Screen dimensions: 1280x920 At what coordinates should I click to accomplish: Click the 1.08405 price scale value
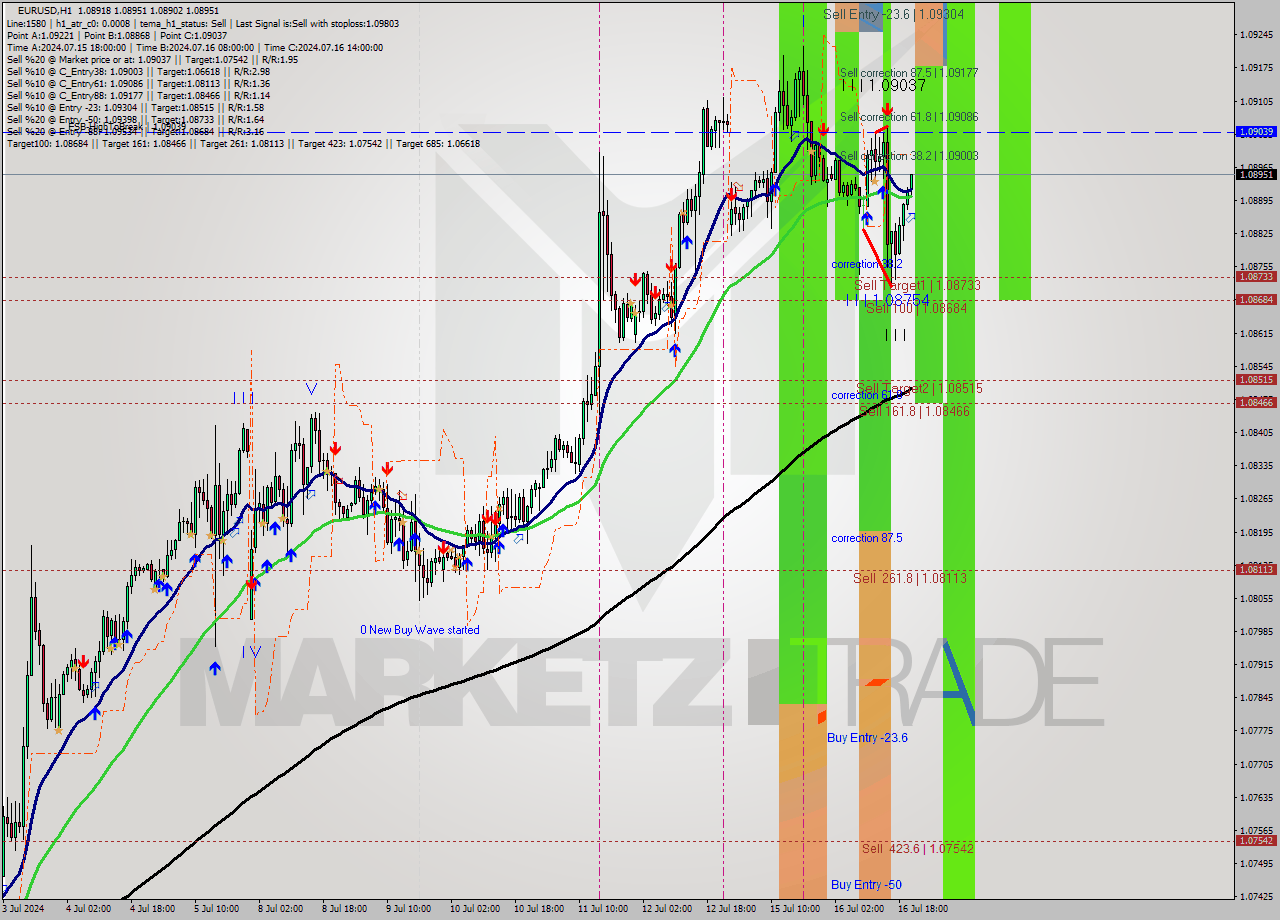click(x=1256, y=433)
